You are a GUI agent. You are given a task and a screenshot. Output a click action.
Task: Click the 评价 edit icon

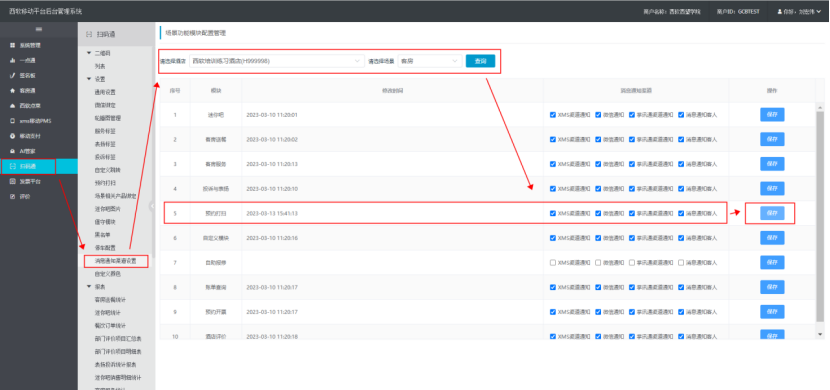[x=13, y=196]
